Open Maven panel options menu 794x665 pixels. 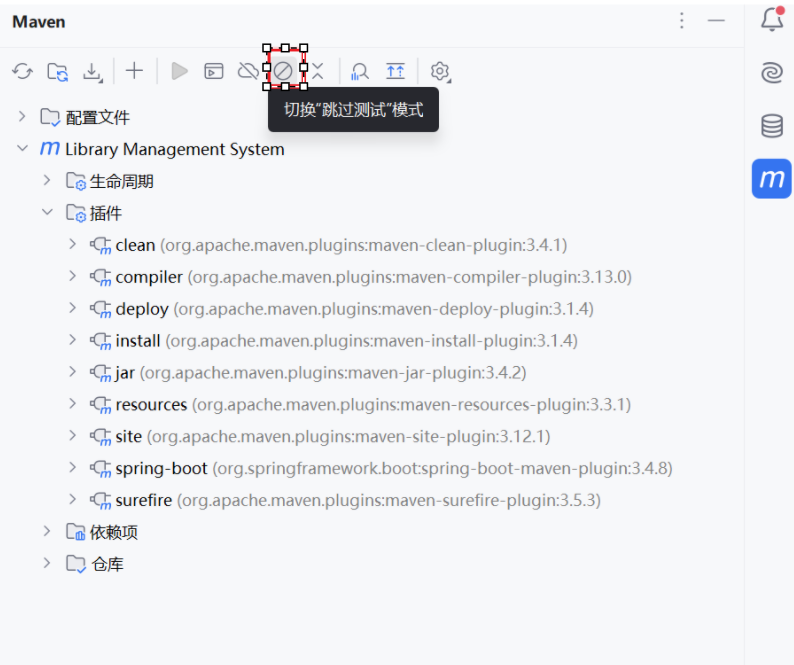click(x=682, y=21)
